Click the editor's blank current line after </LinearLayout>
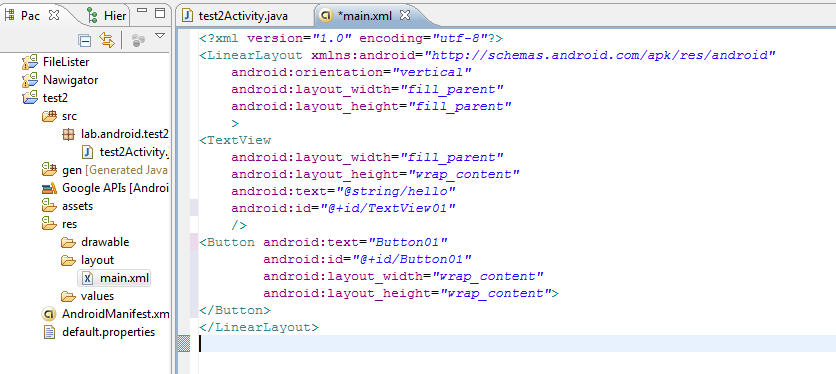The height and width of the screenshot is (374, 836). tap(517, 344)
